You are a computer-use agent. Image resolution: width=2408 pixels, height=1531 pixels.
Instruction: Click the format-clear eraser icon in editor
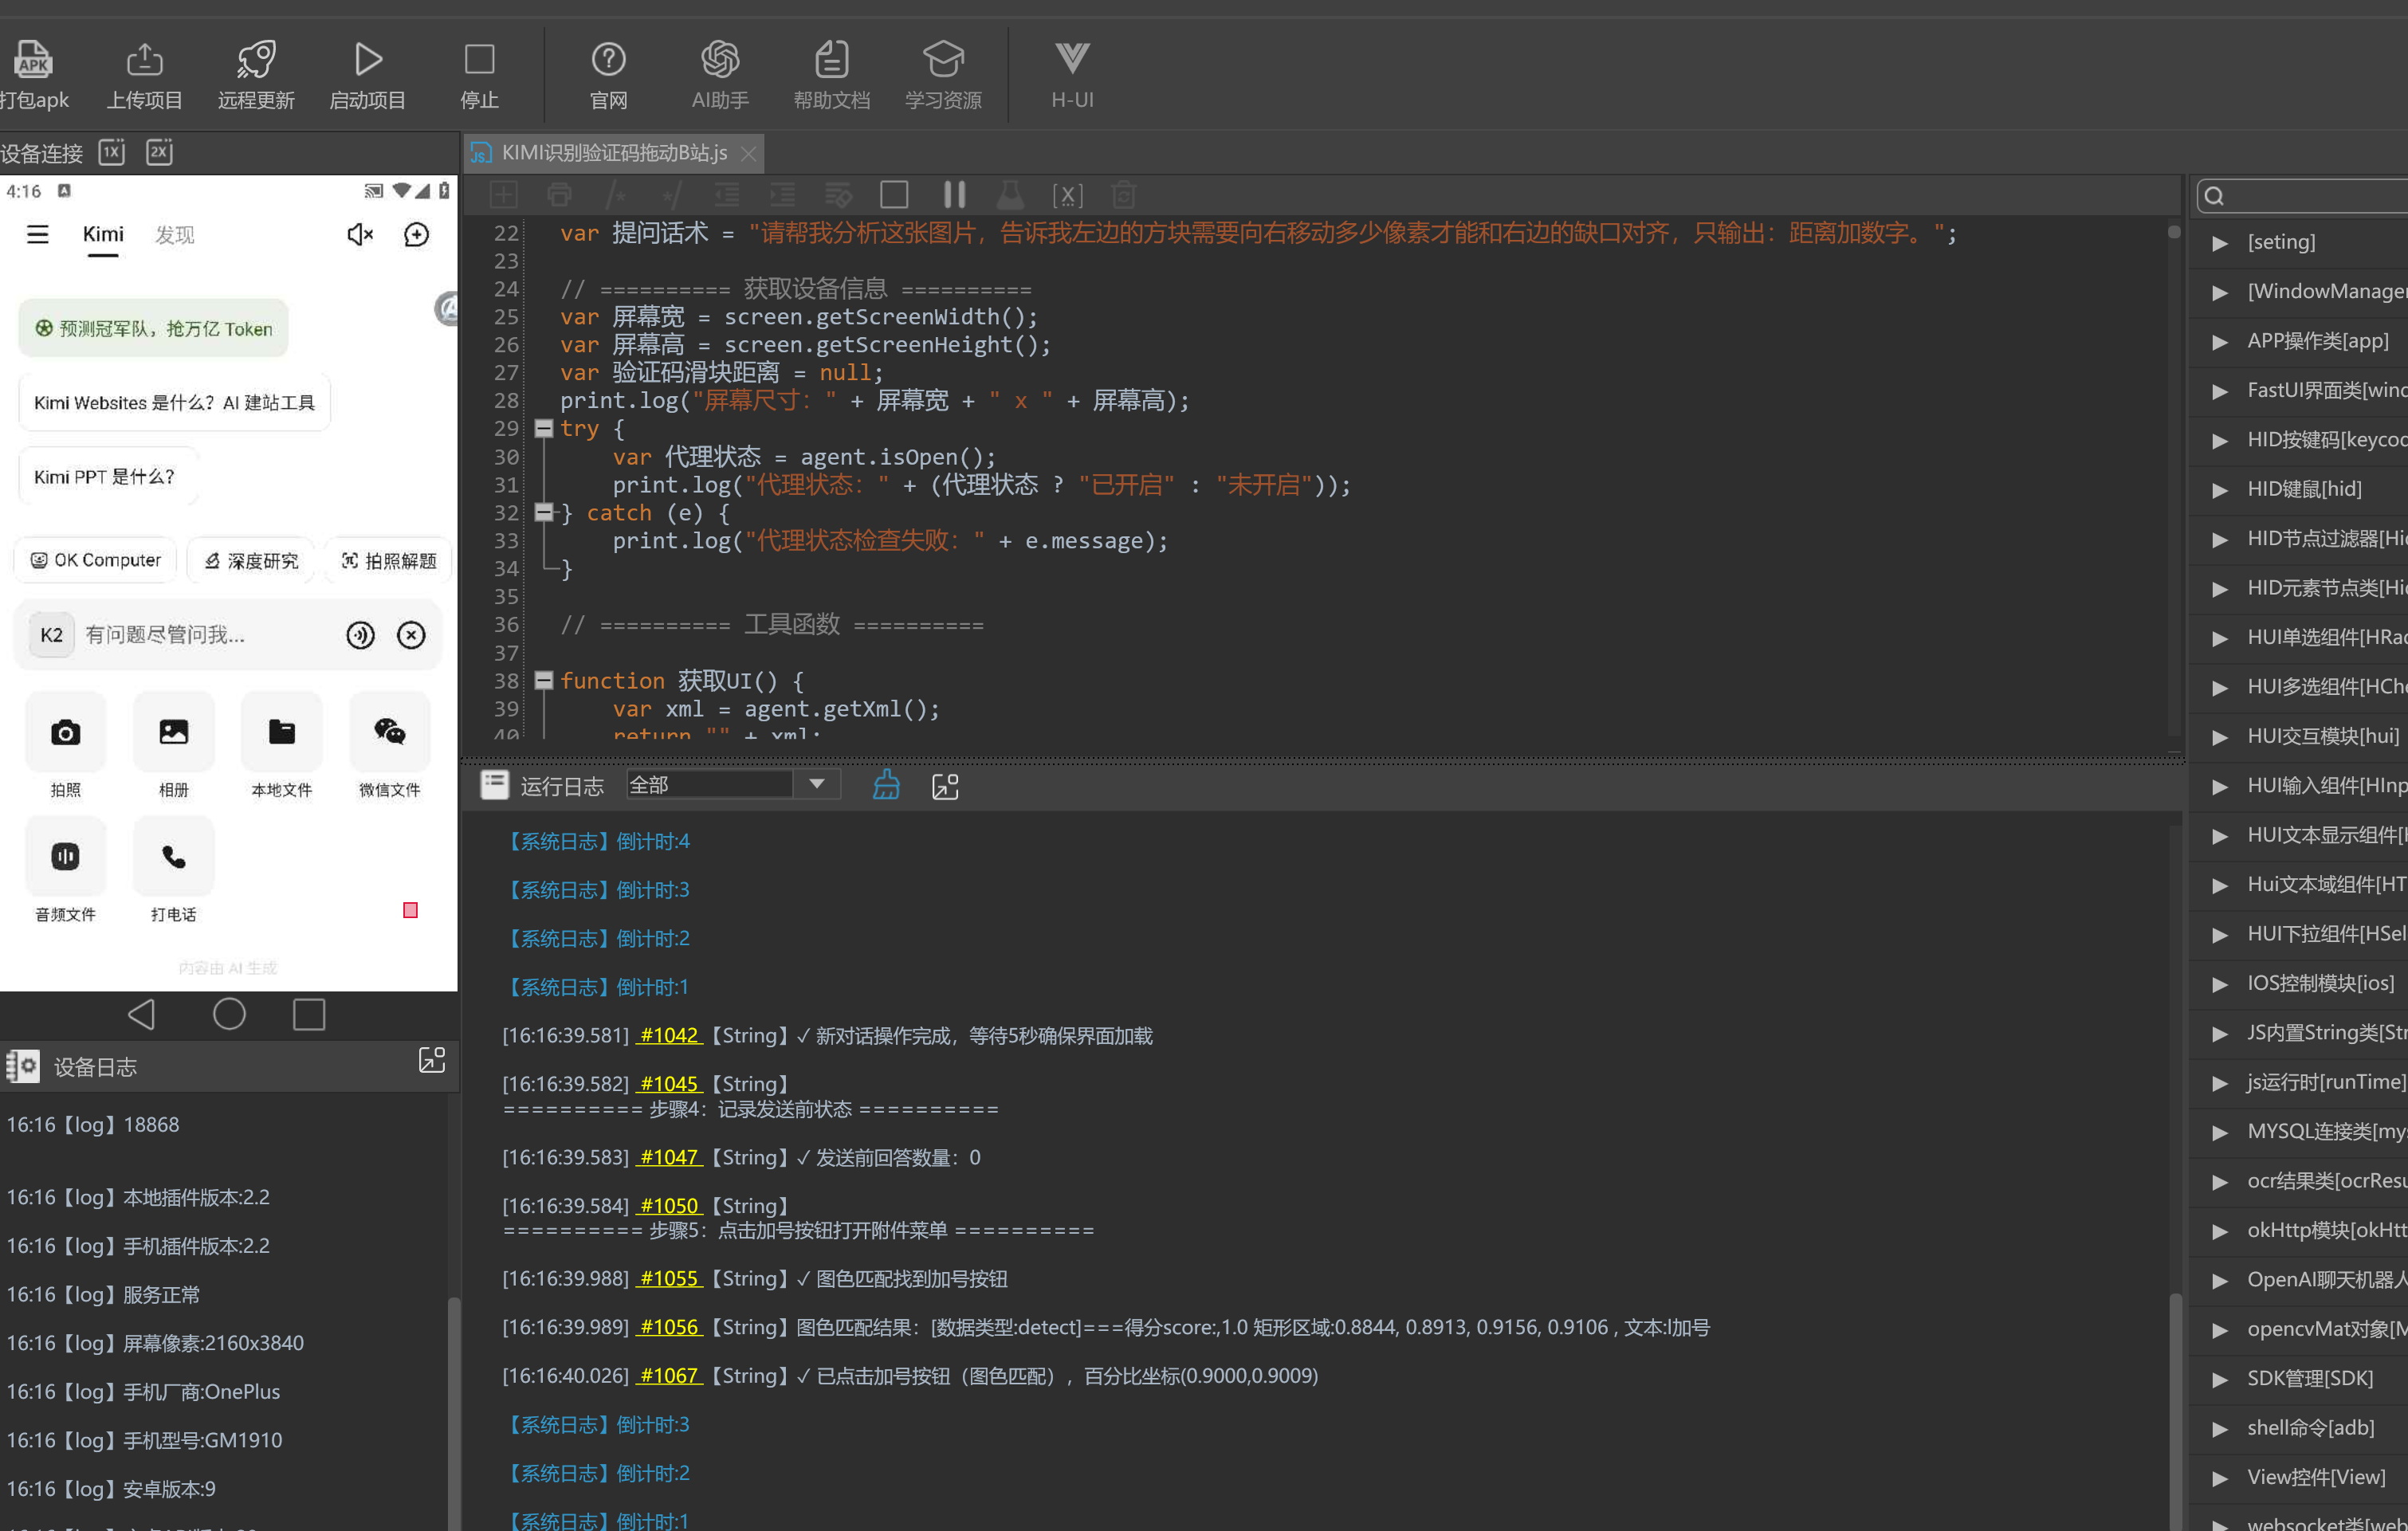coord(838,194)
